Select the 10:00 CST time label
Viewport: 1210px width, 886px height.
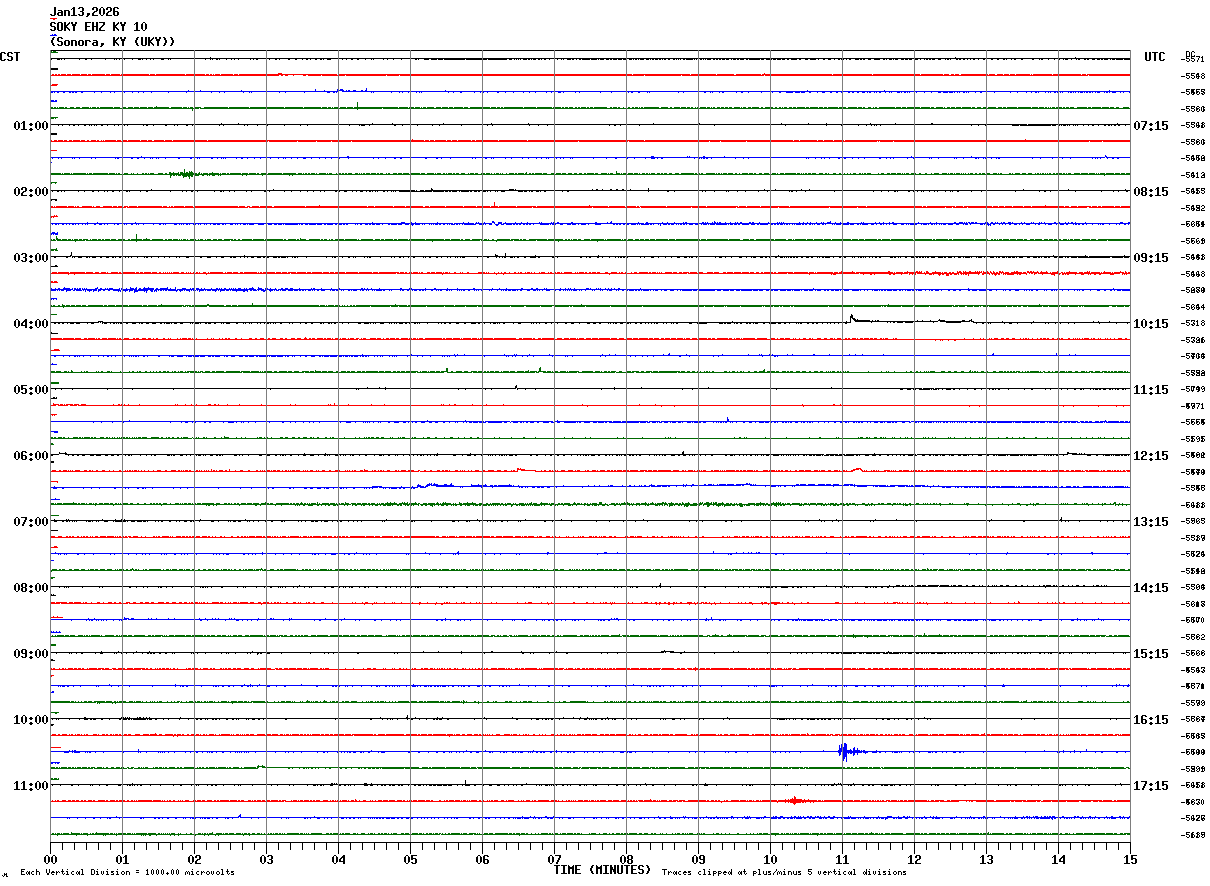click(x=30, y=720)
